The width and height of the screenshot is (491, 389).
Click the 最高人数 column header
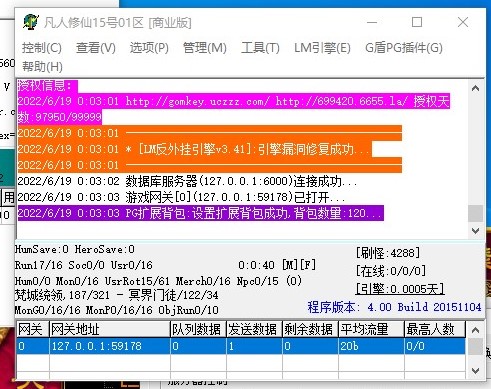[x=435, y=329]
